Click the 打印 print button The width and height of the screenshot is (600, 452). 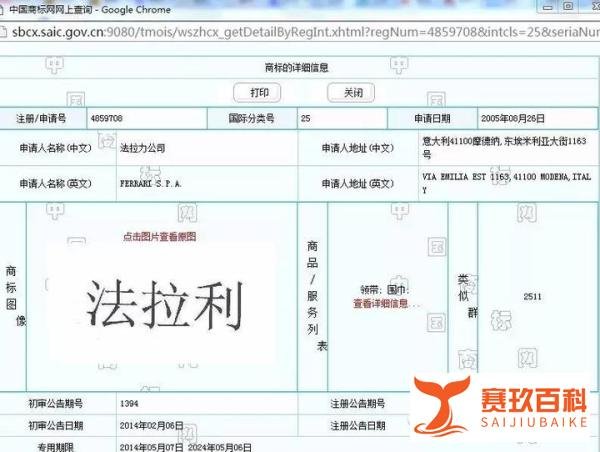point(257,93)
